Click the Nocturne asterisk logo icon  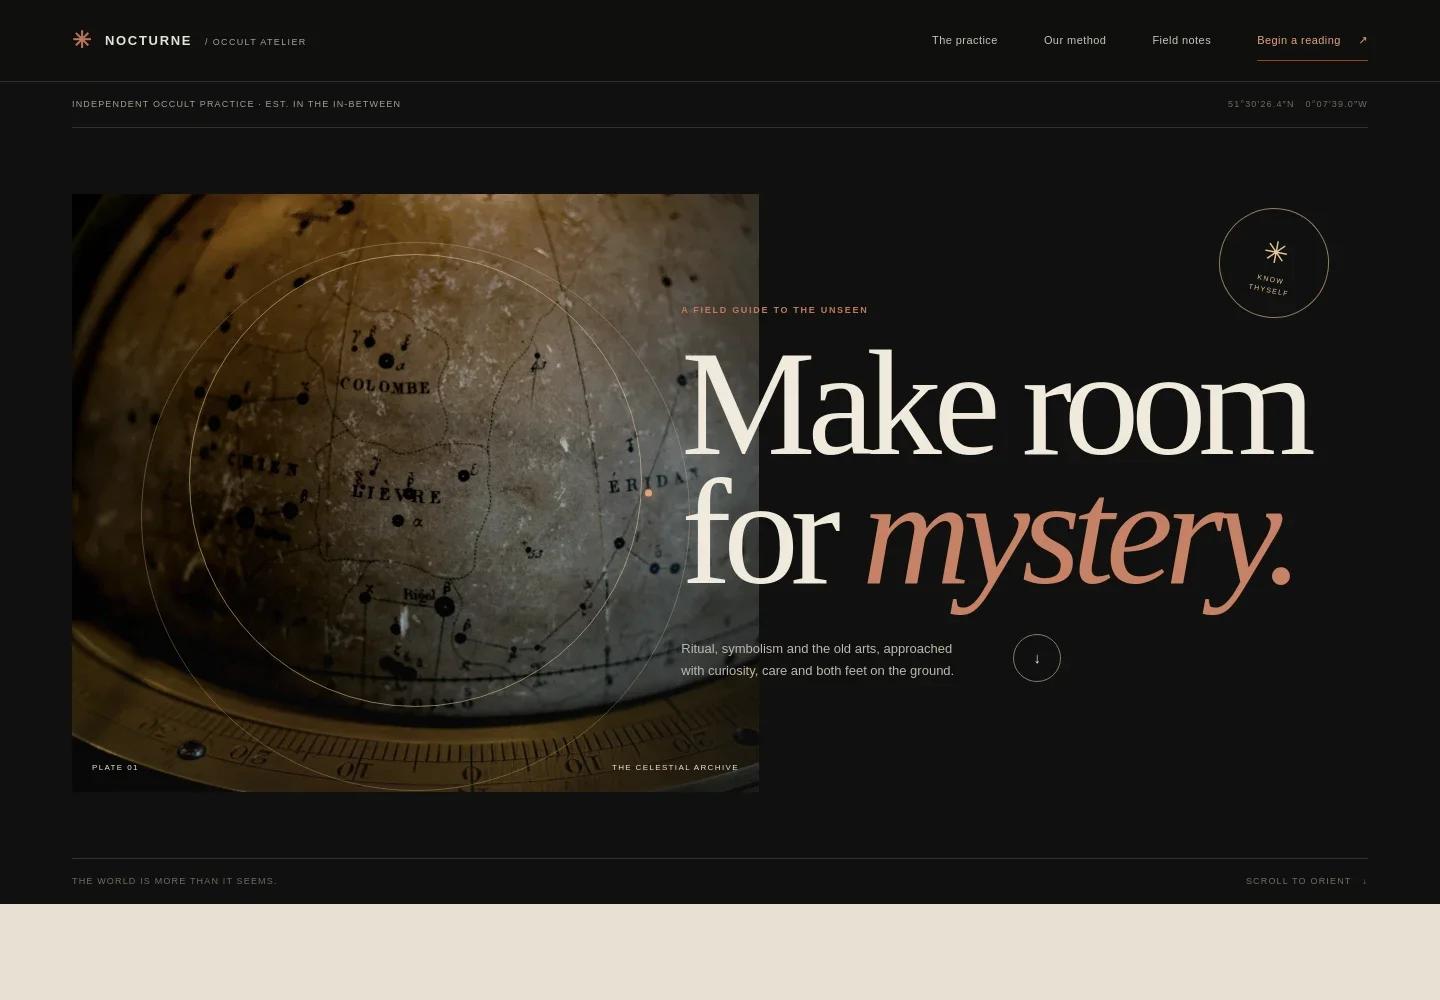(82, 39)
